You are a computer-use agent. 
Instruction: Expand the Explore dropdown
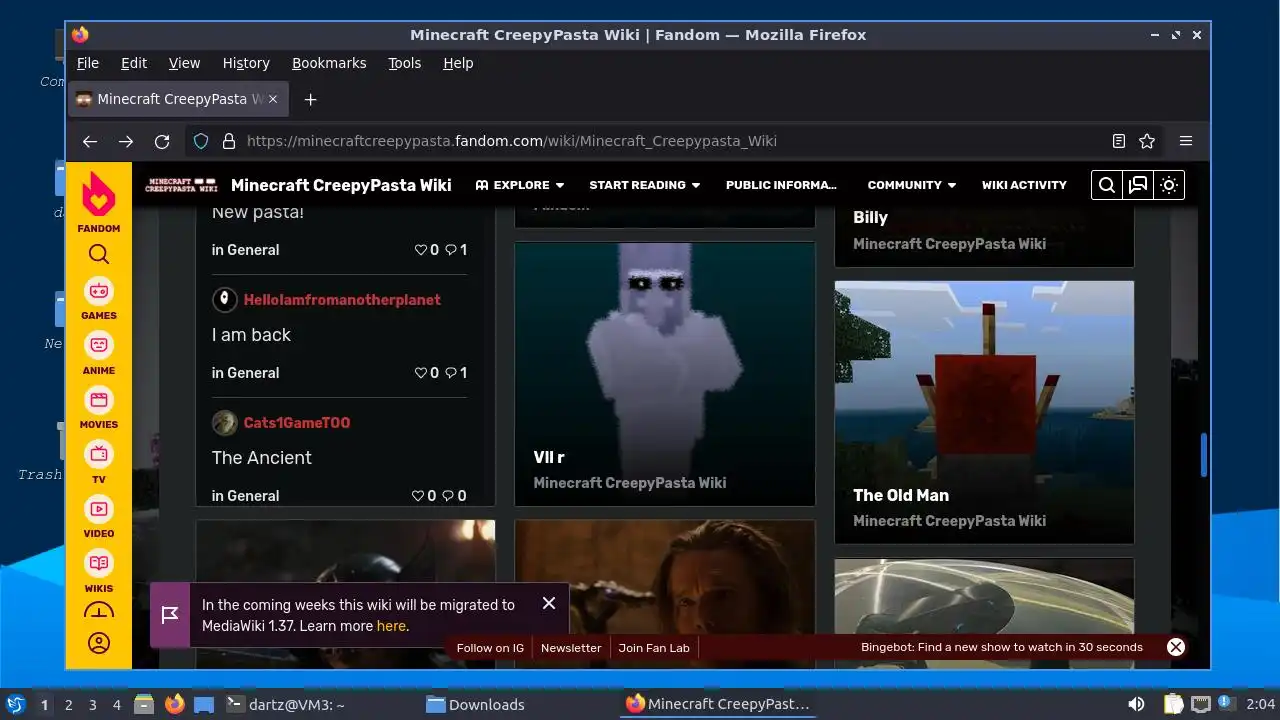tap(520, 185)
